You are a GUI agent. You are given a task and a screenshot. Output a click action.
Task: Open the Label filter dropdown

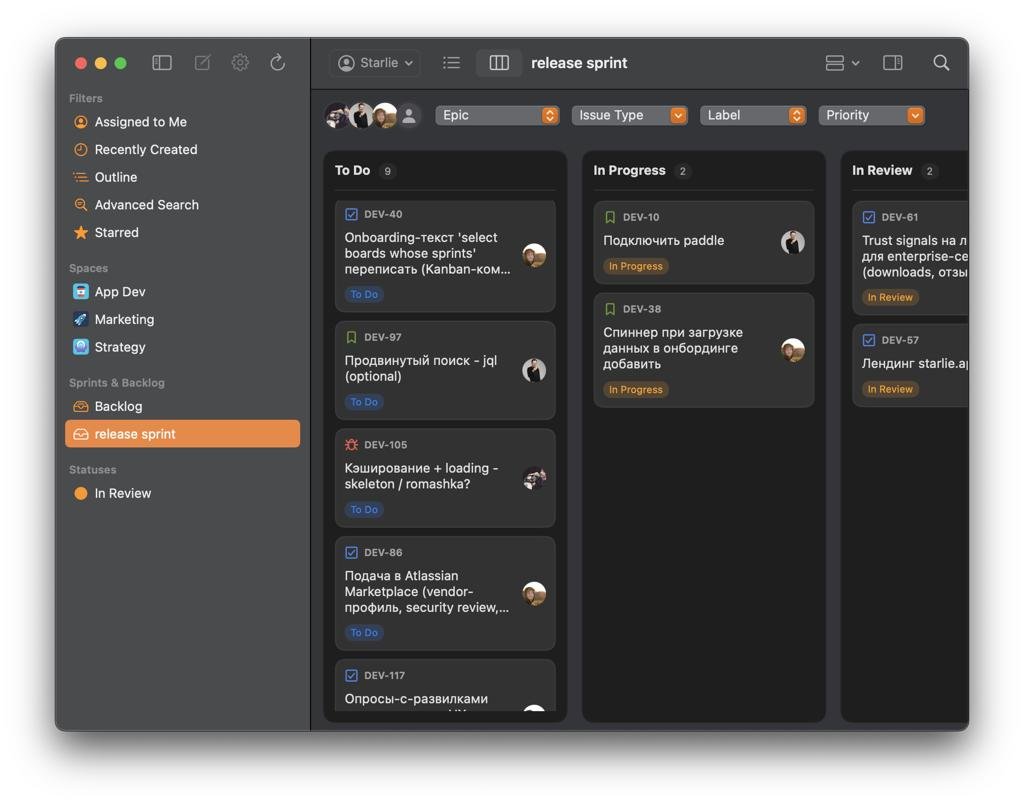tap(753, 116)
